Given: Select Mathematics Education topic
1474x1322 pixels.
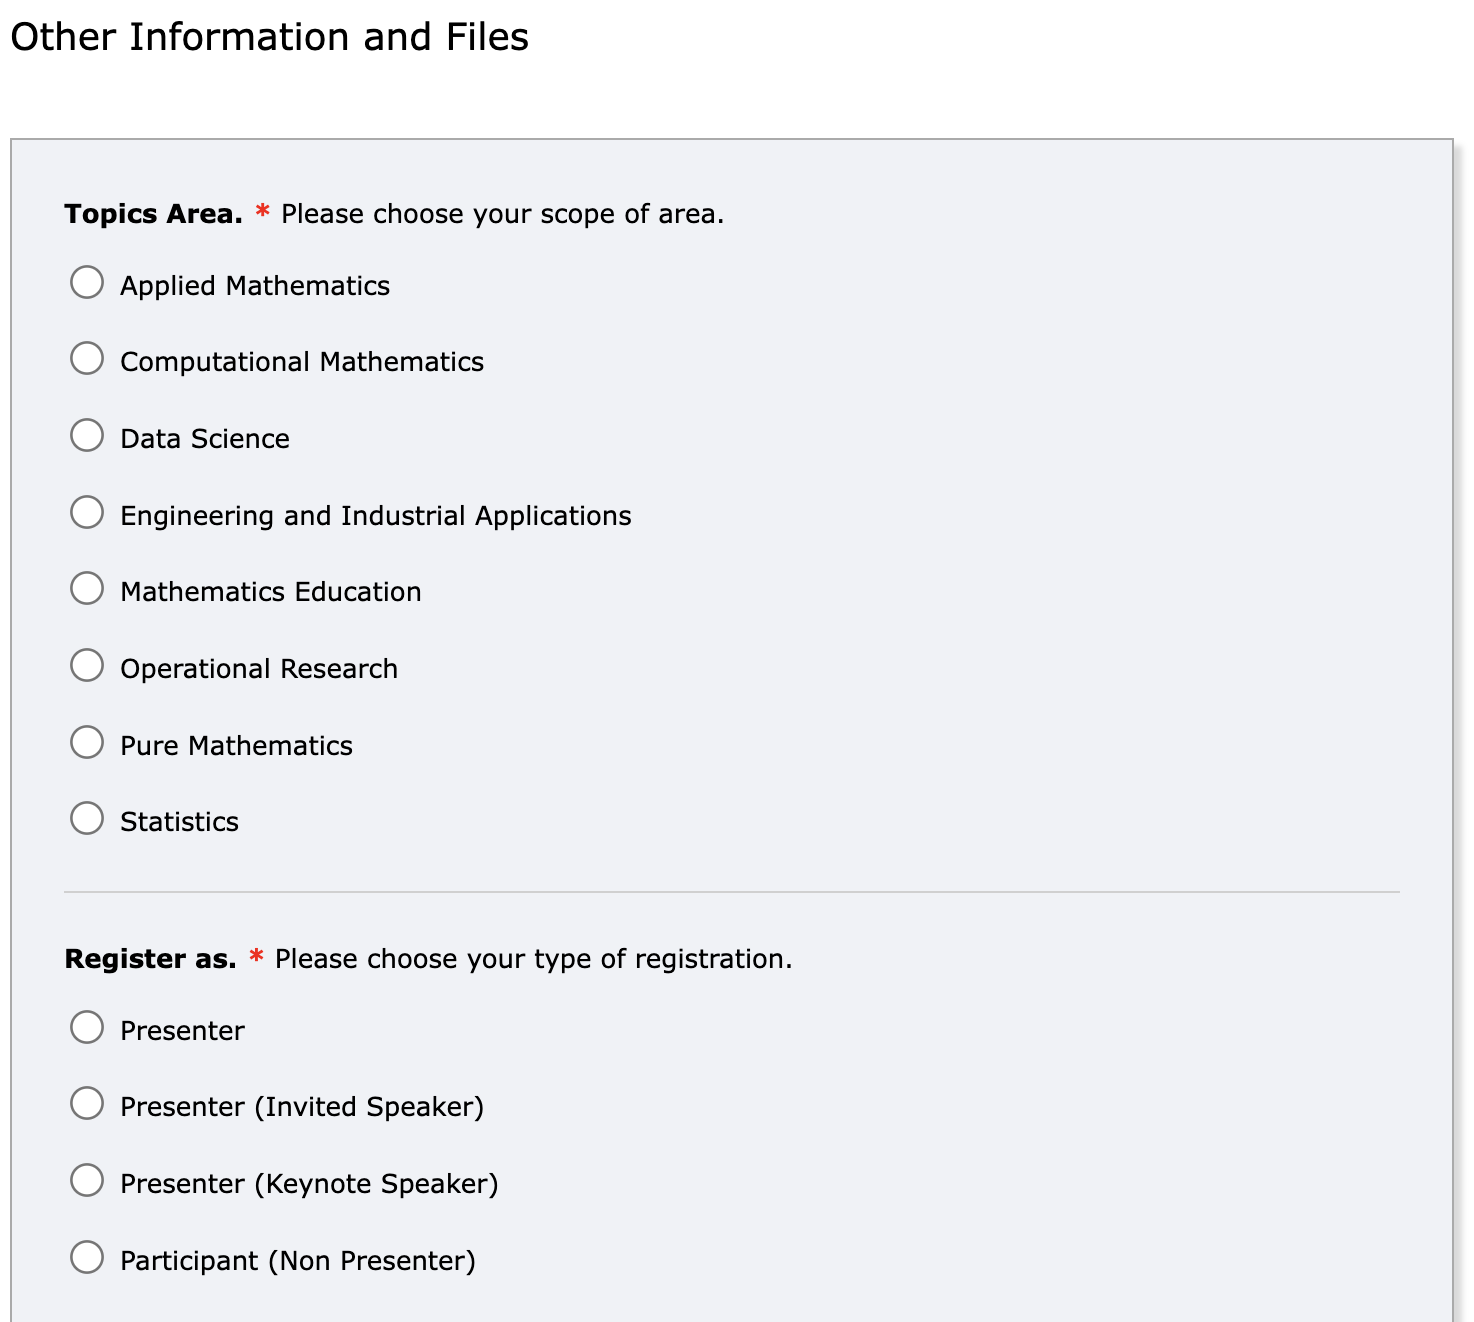Looking at the screenshot, I should coord(87,588).
